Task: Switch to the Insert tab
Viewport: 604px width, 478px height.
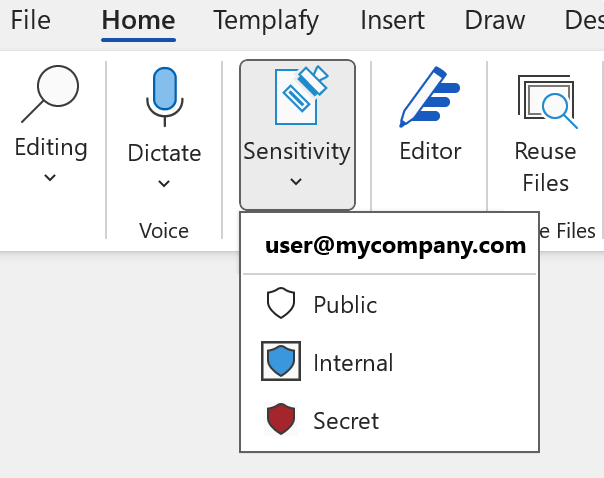Action: click(x=392, y=19)
